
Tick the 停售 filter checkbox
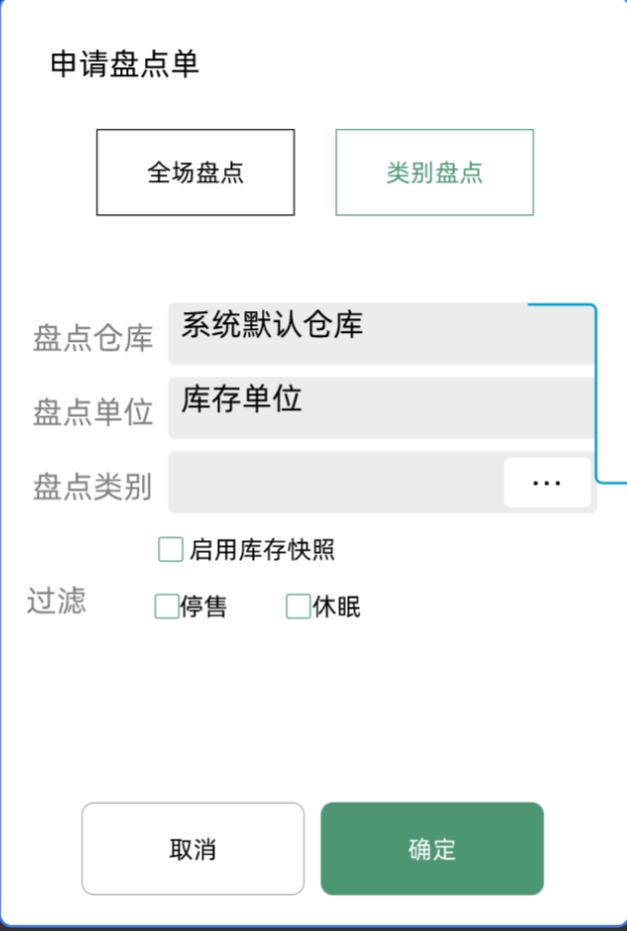coord(167,606)
